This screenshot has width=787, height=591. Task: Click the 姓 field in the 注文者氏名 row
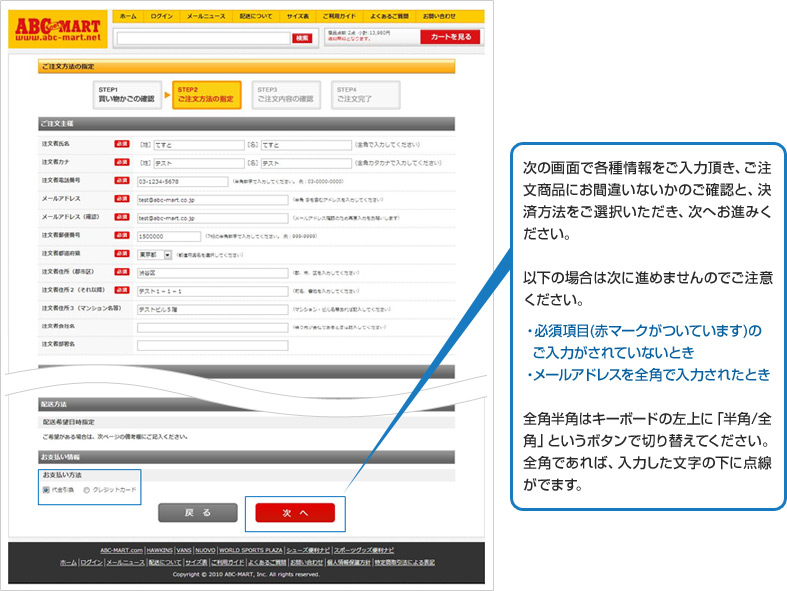199,145
